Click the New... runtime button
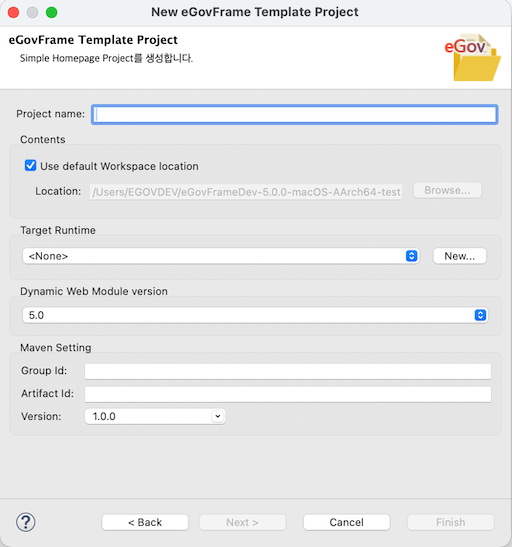 tap(460, 256)
